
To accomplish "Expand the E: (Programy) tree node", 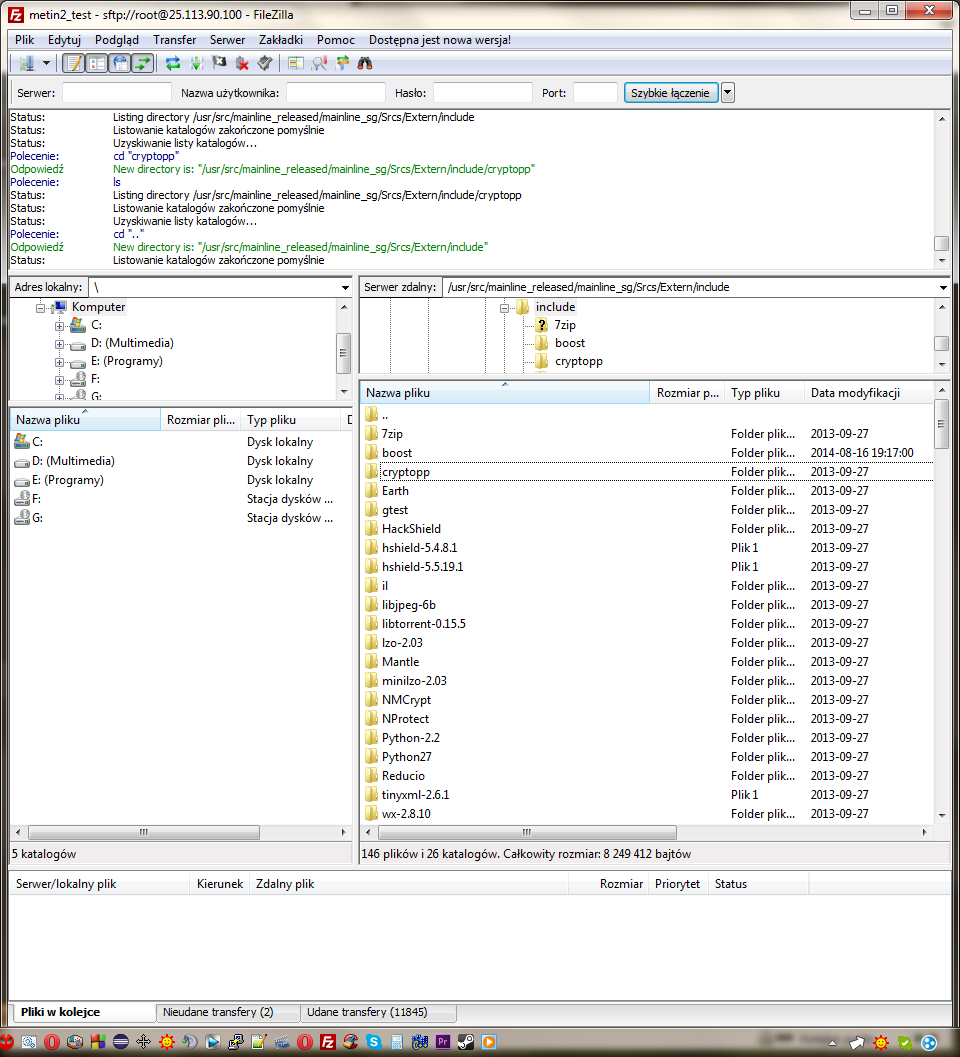I will pyautogui.click(x=59, y=363).
